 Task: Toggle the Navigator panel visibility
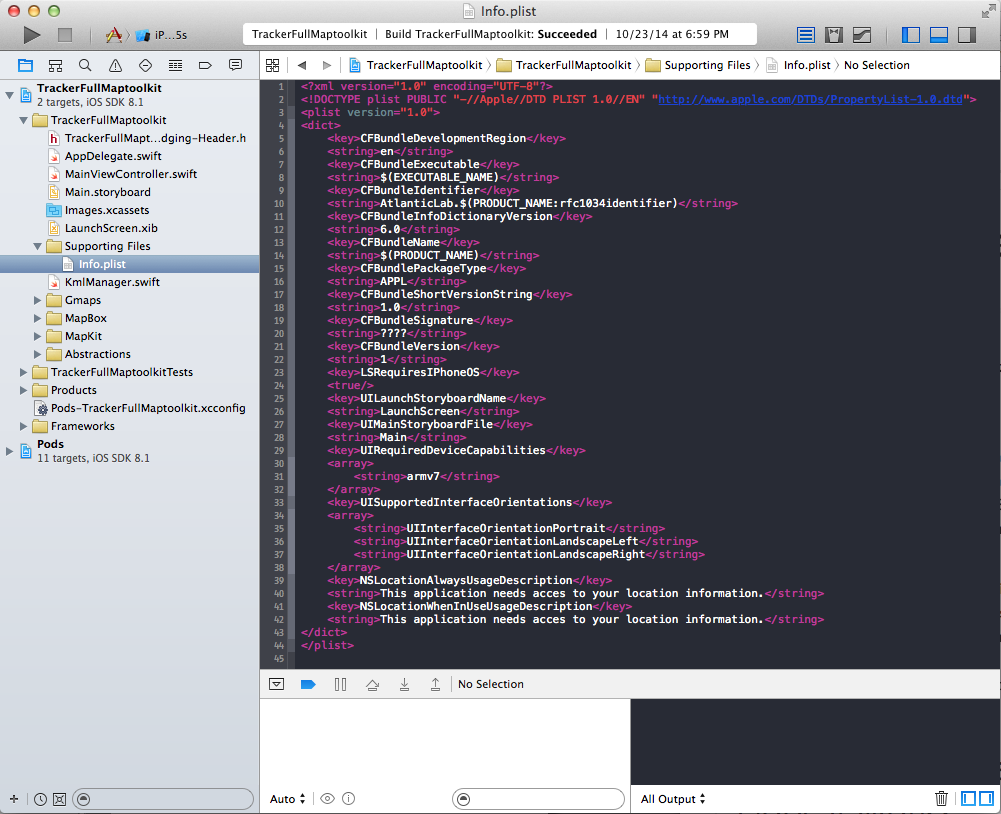[910, 34]
